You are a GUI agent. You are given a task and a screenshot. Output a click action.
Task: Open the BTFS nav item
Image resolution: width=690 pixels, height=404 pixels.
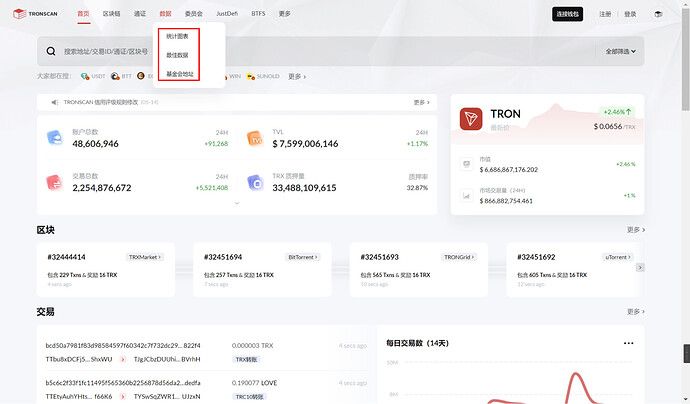[x=258, y=14]
